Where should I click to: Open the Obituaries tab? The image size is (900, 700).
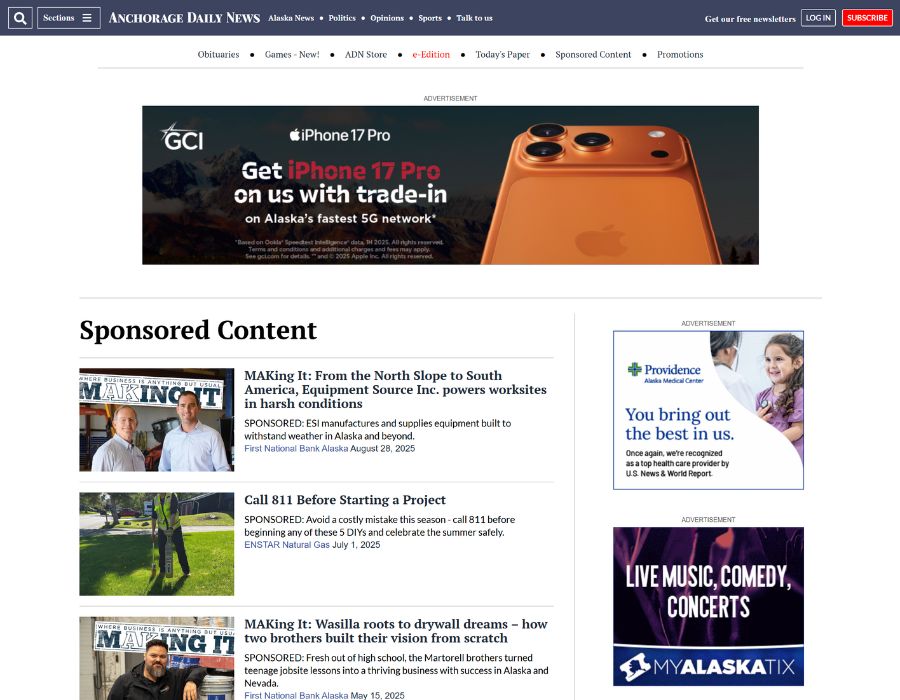pos(218,55)
